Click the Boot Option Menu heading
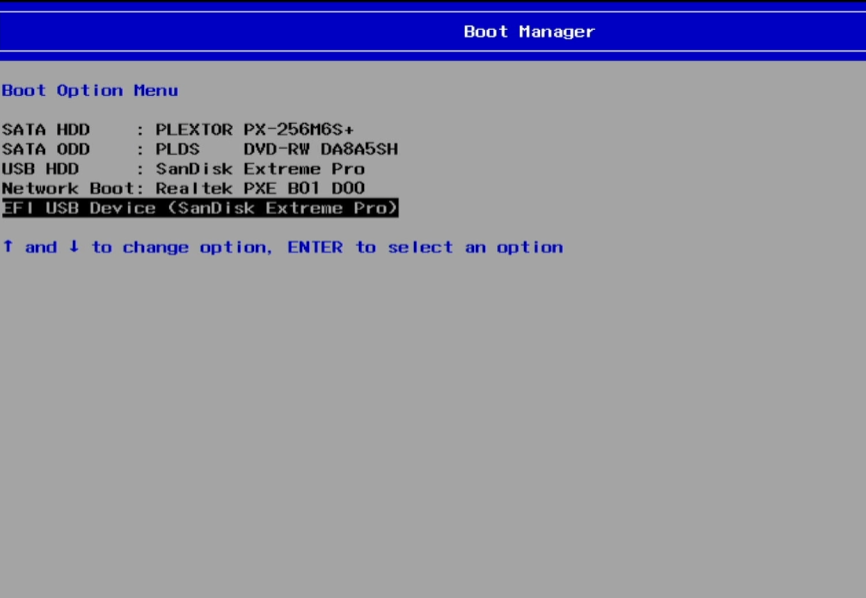866x598 pixels. [90, 91]
